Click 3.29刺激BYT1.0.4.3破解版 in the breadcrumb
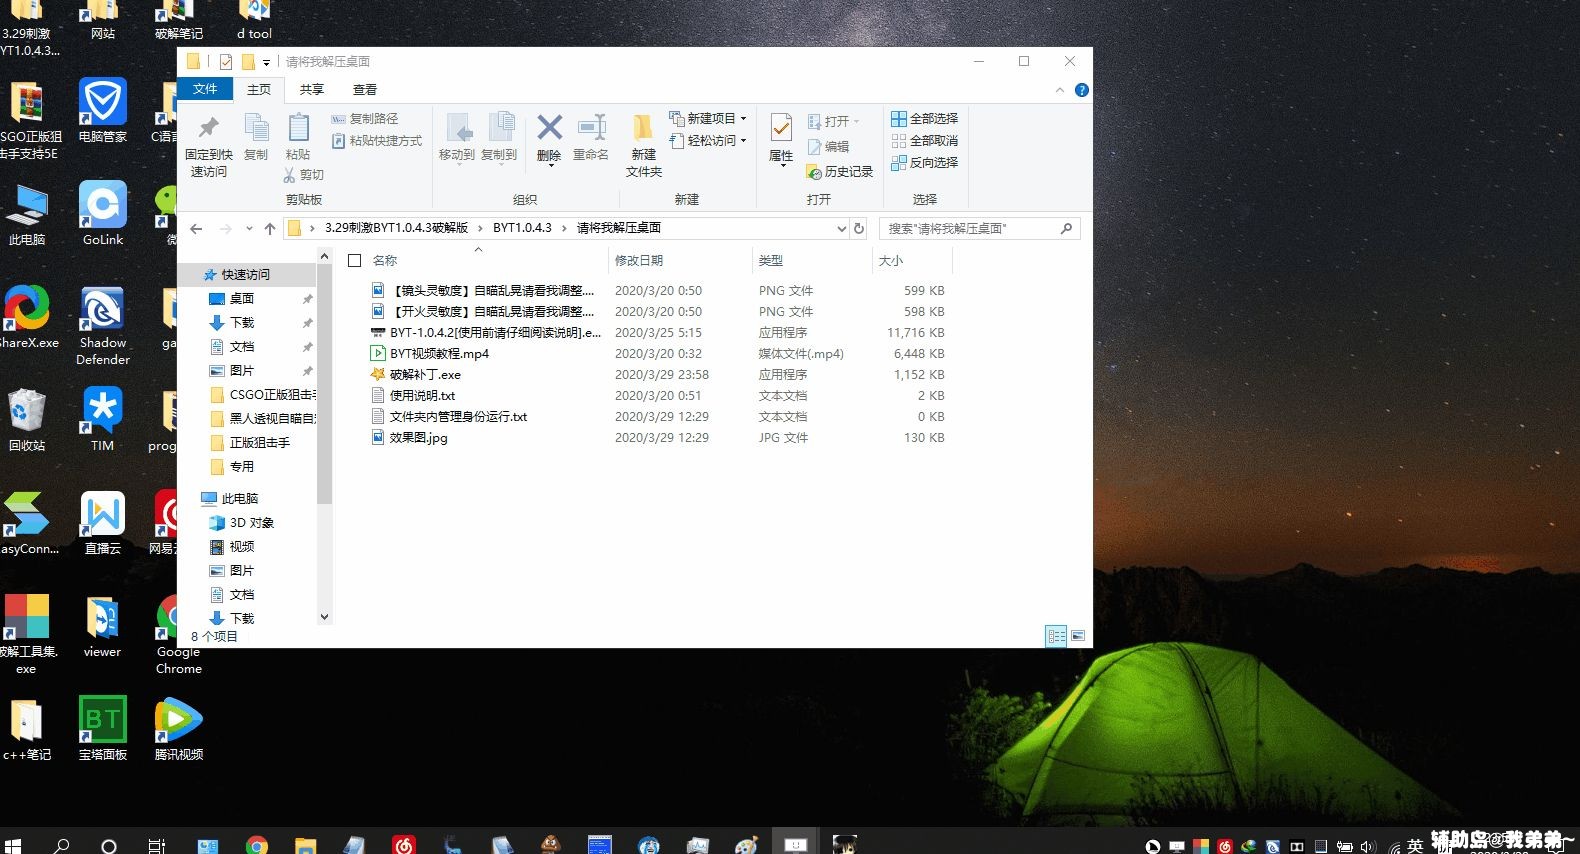Viewport: 1580px width, 854px height. (x=396, y=228)
